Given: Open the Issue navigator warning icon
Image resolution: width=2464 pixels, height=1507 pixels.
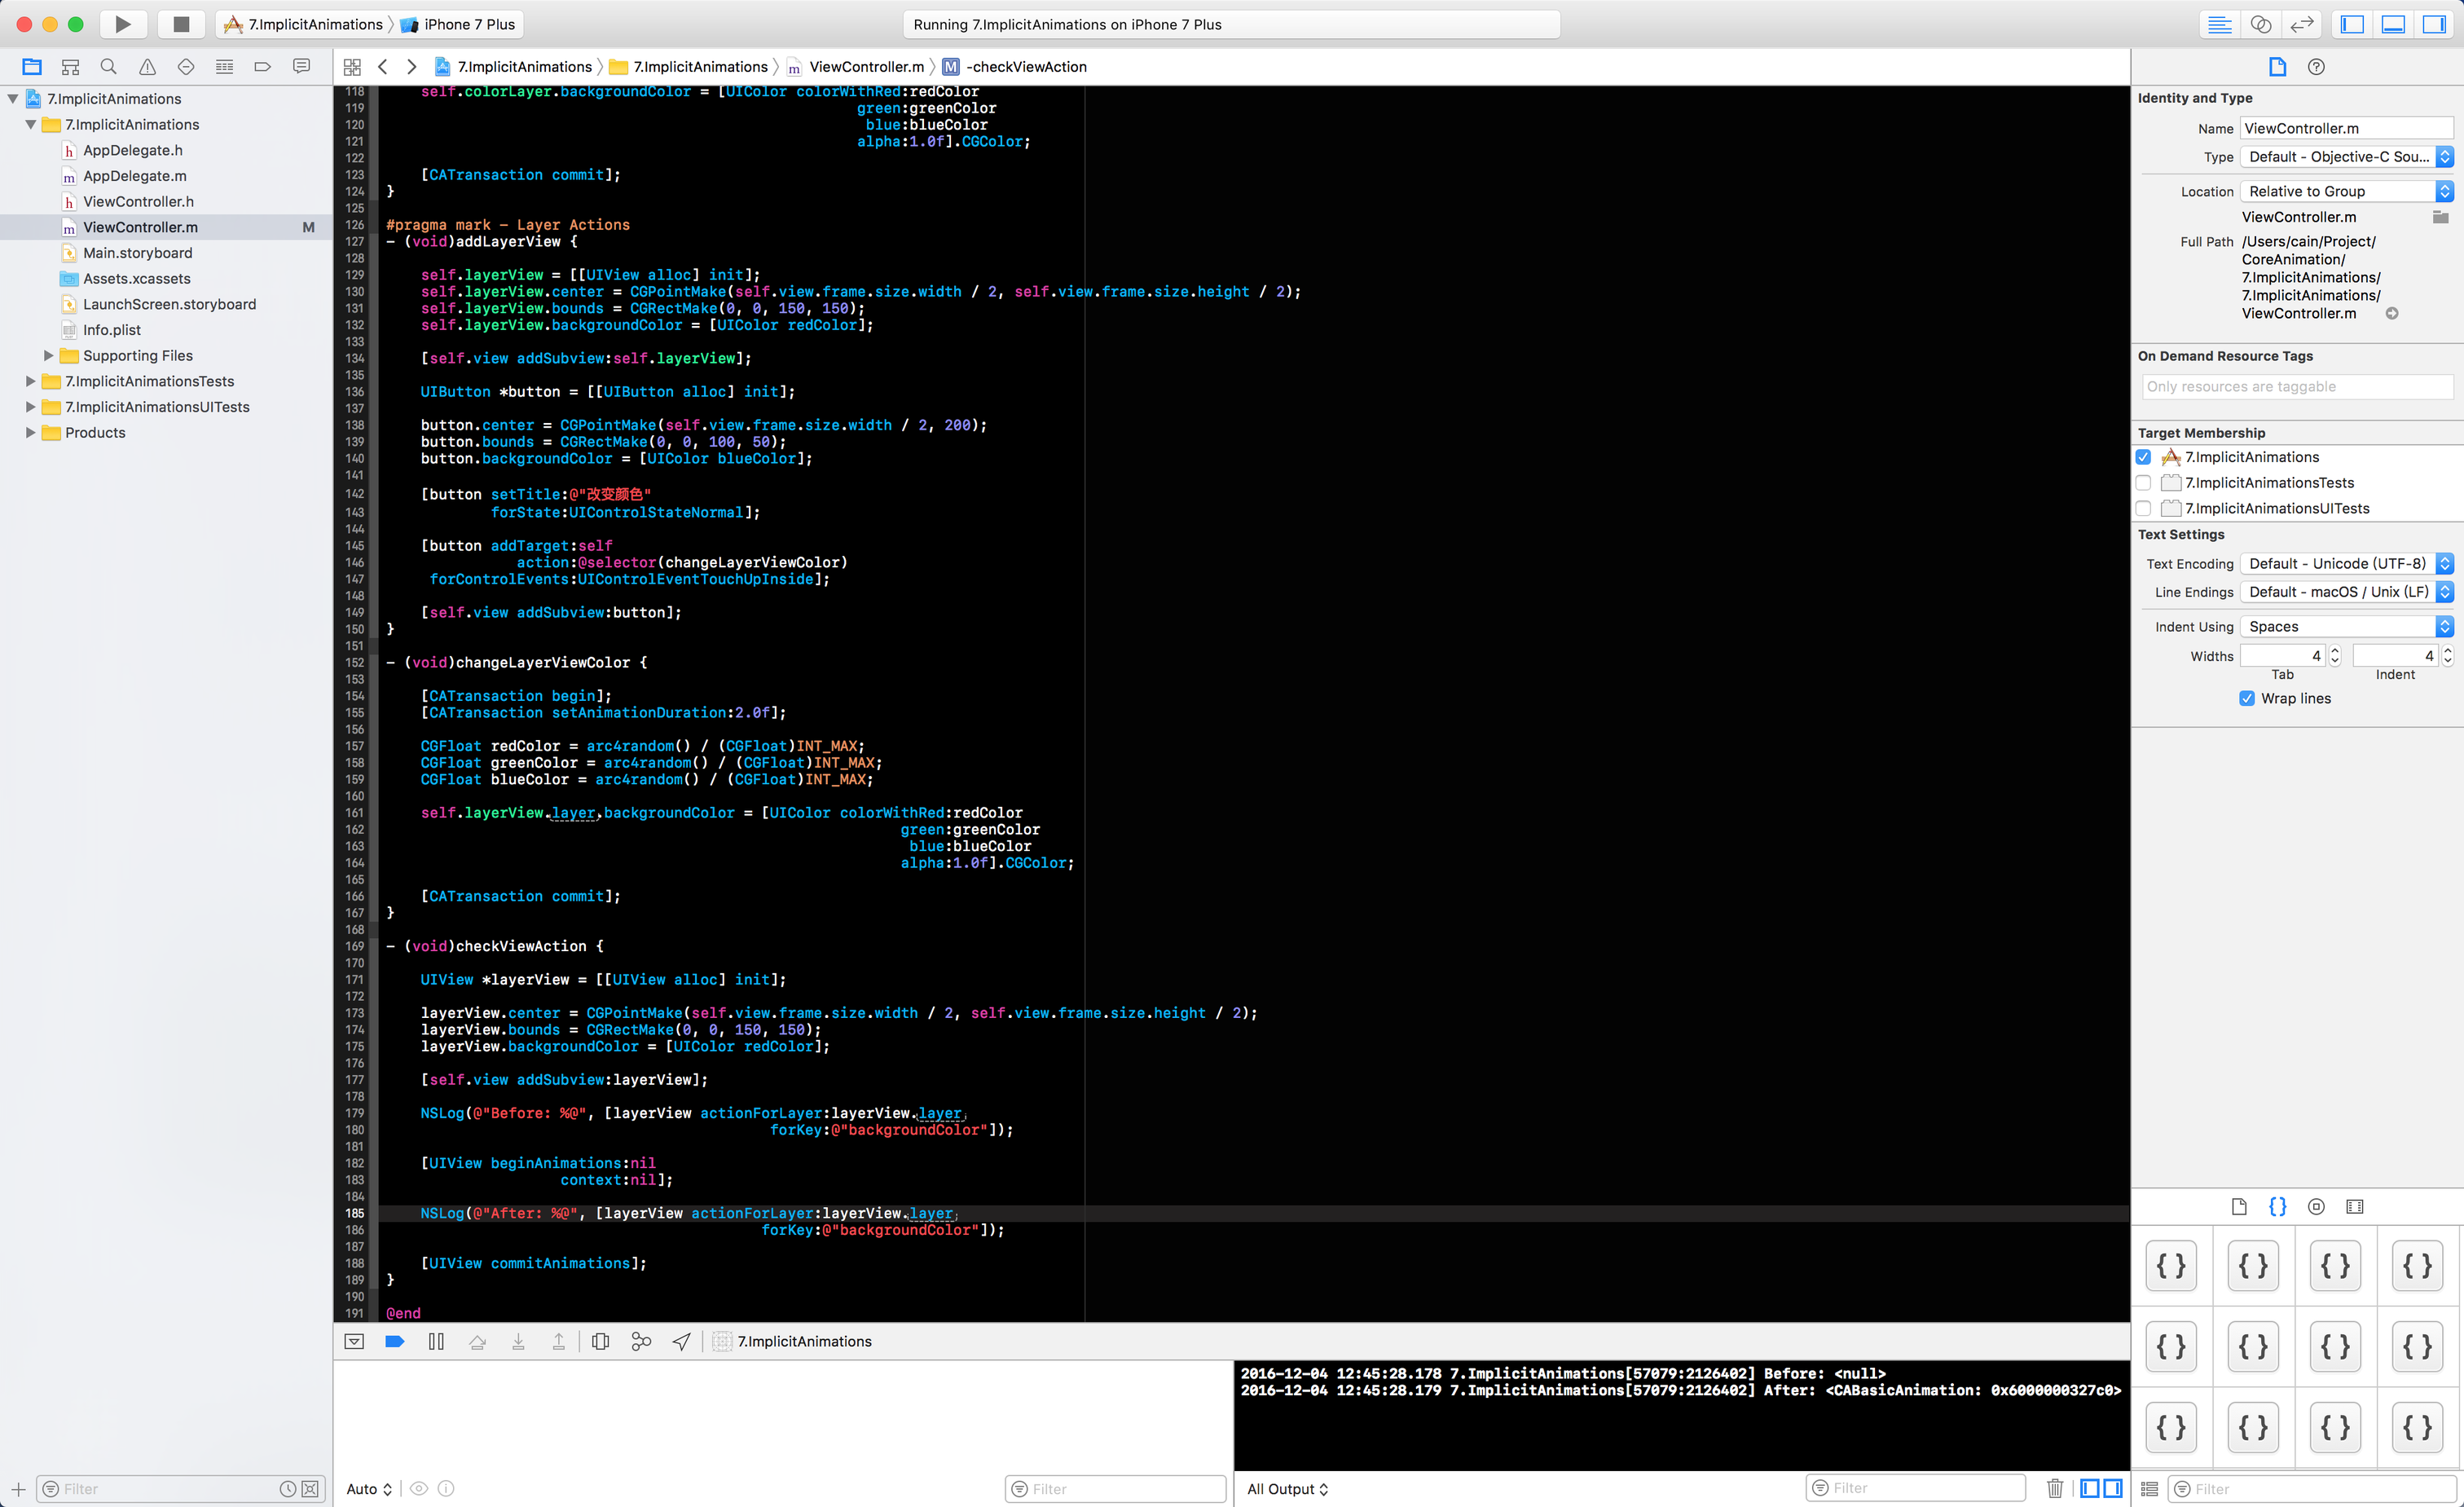Looking at the screenshot, I should 147,67.
